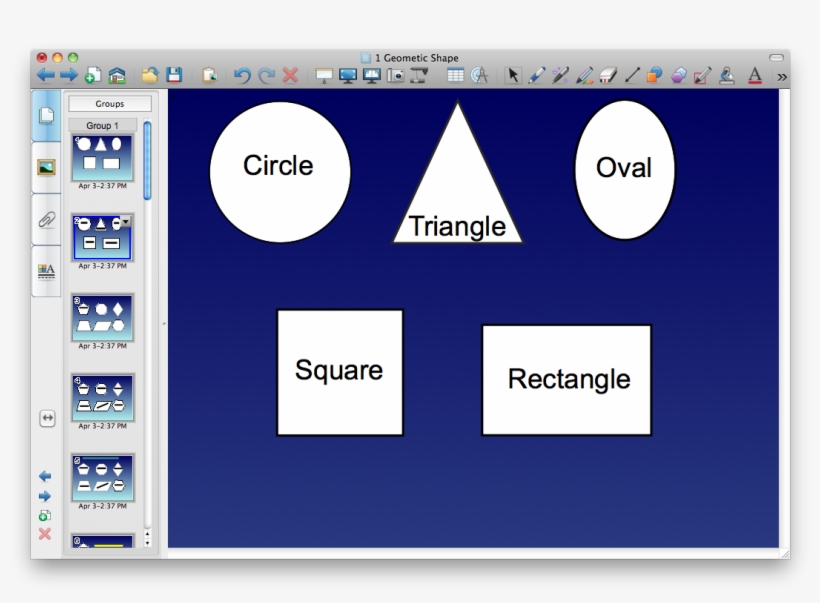820x603 pixels.
Task: Toggle sidebar position with double-arrow button
Action: pos(47,419)
